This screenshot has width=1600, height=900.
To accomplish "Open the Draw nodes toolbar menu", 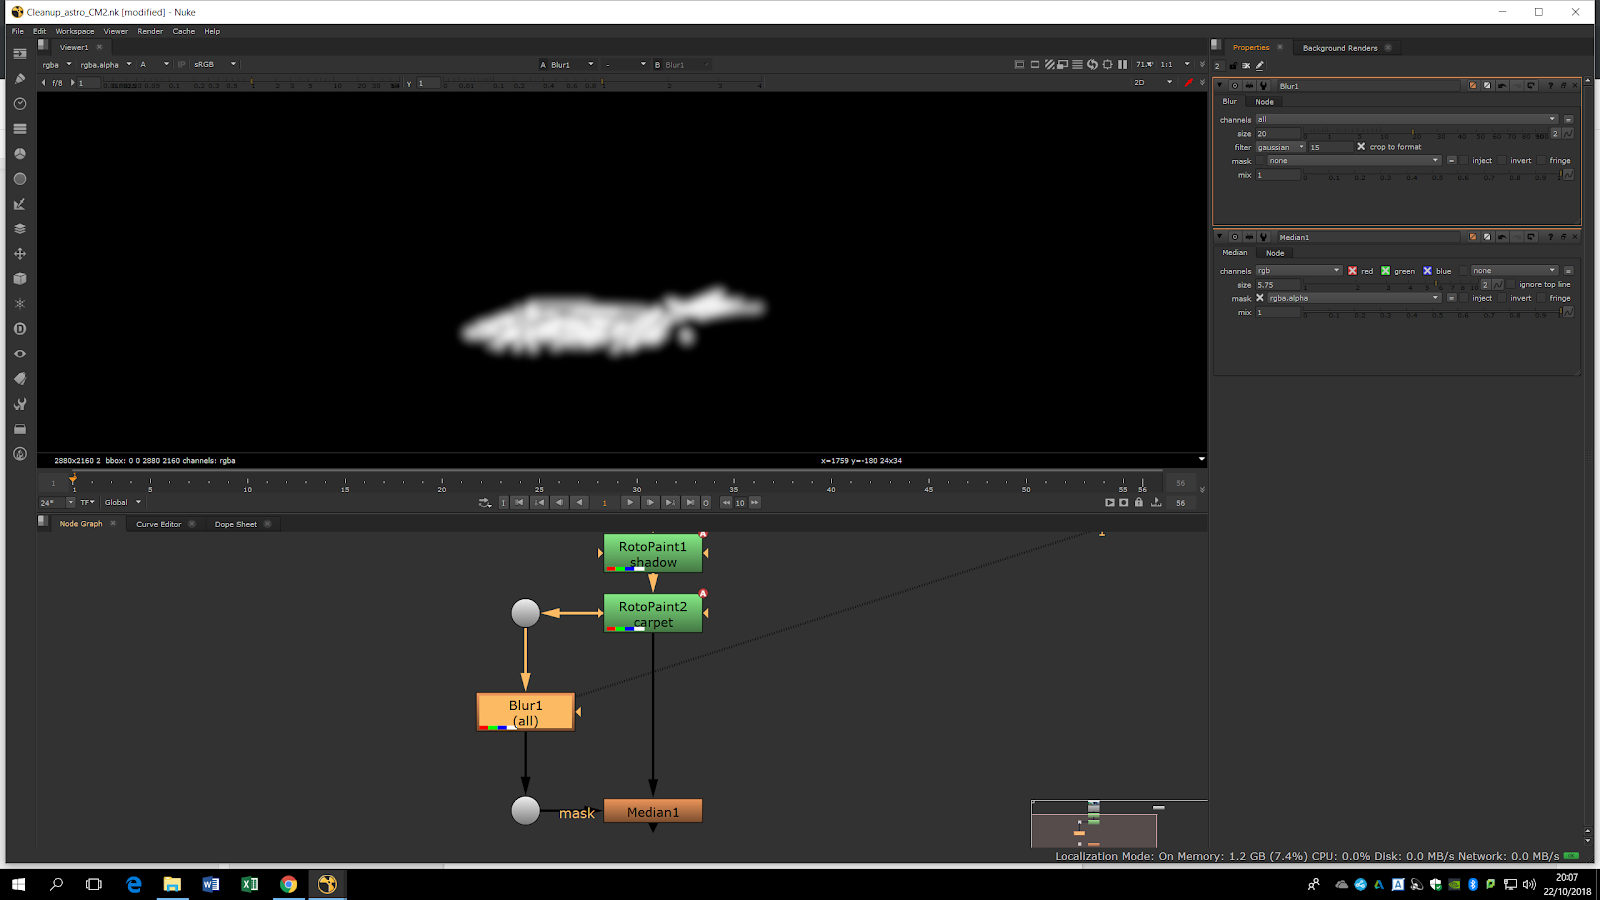I will (19, 79).
